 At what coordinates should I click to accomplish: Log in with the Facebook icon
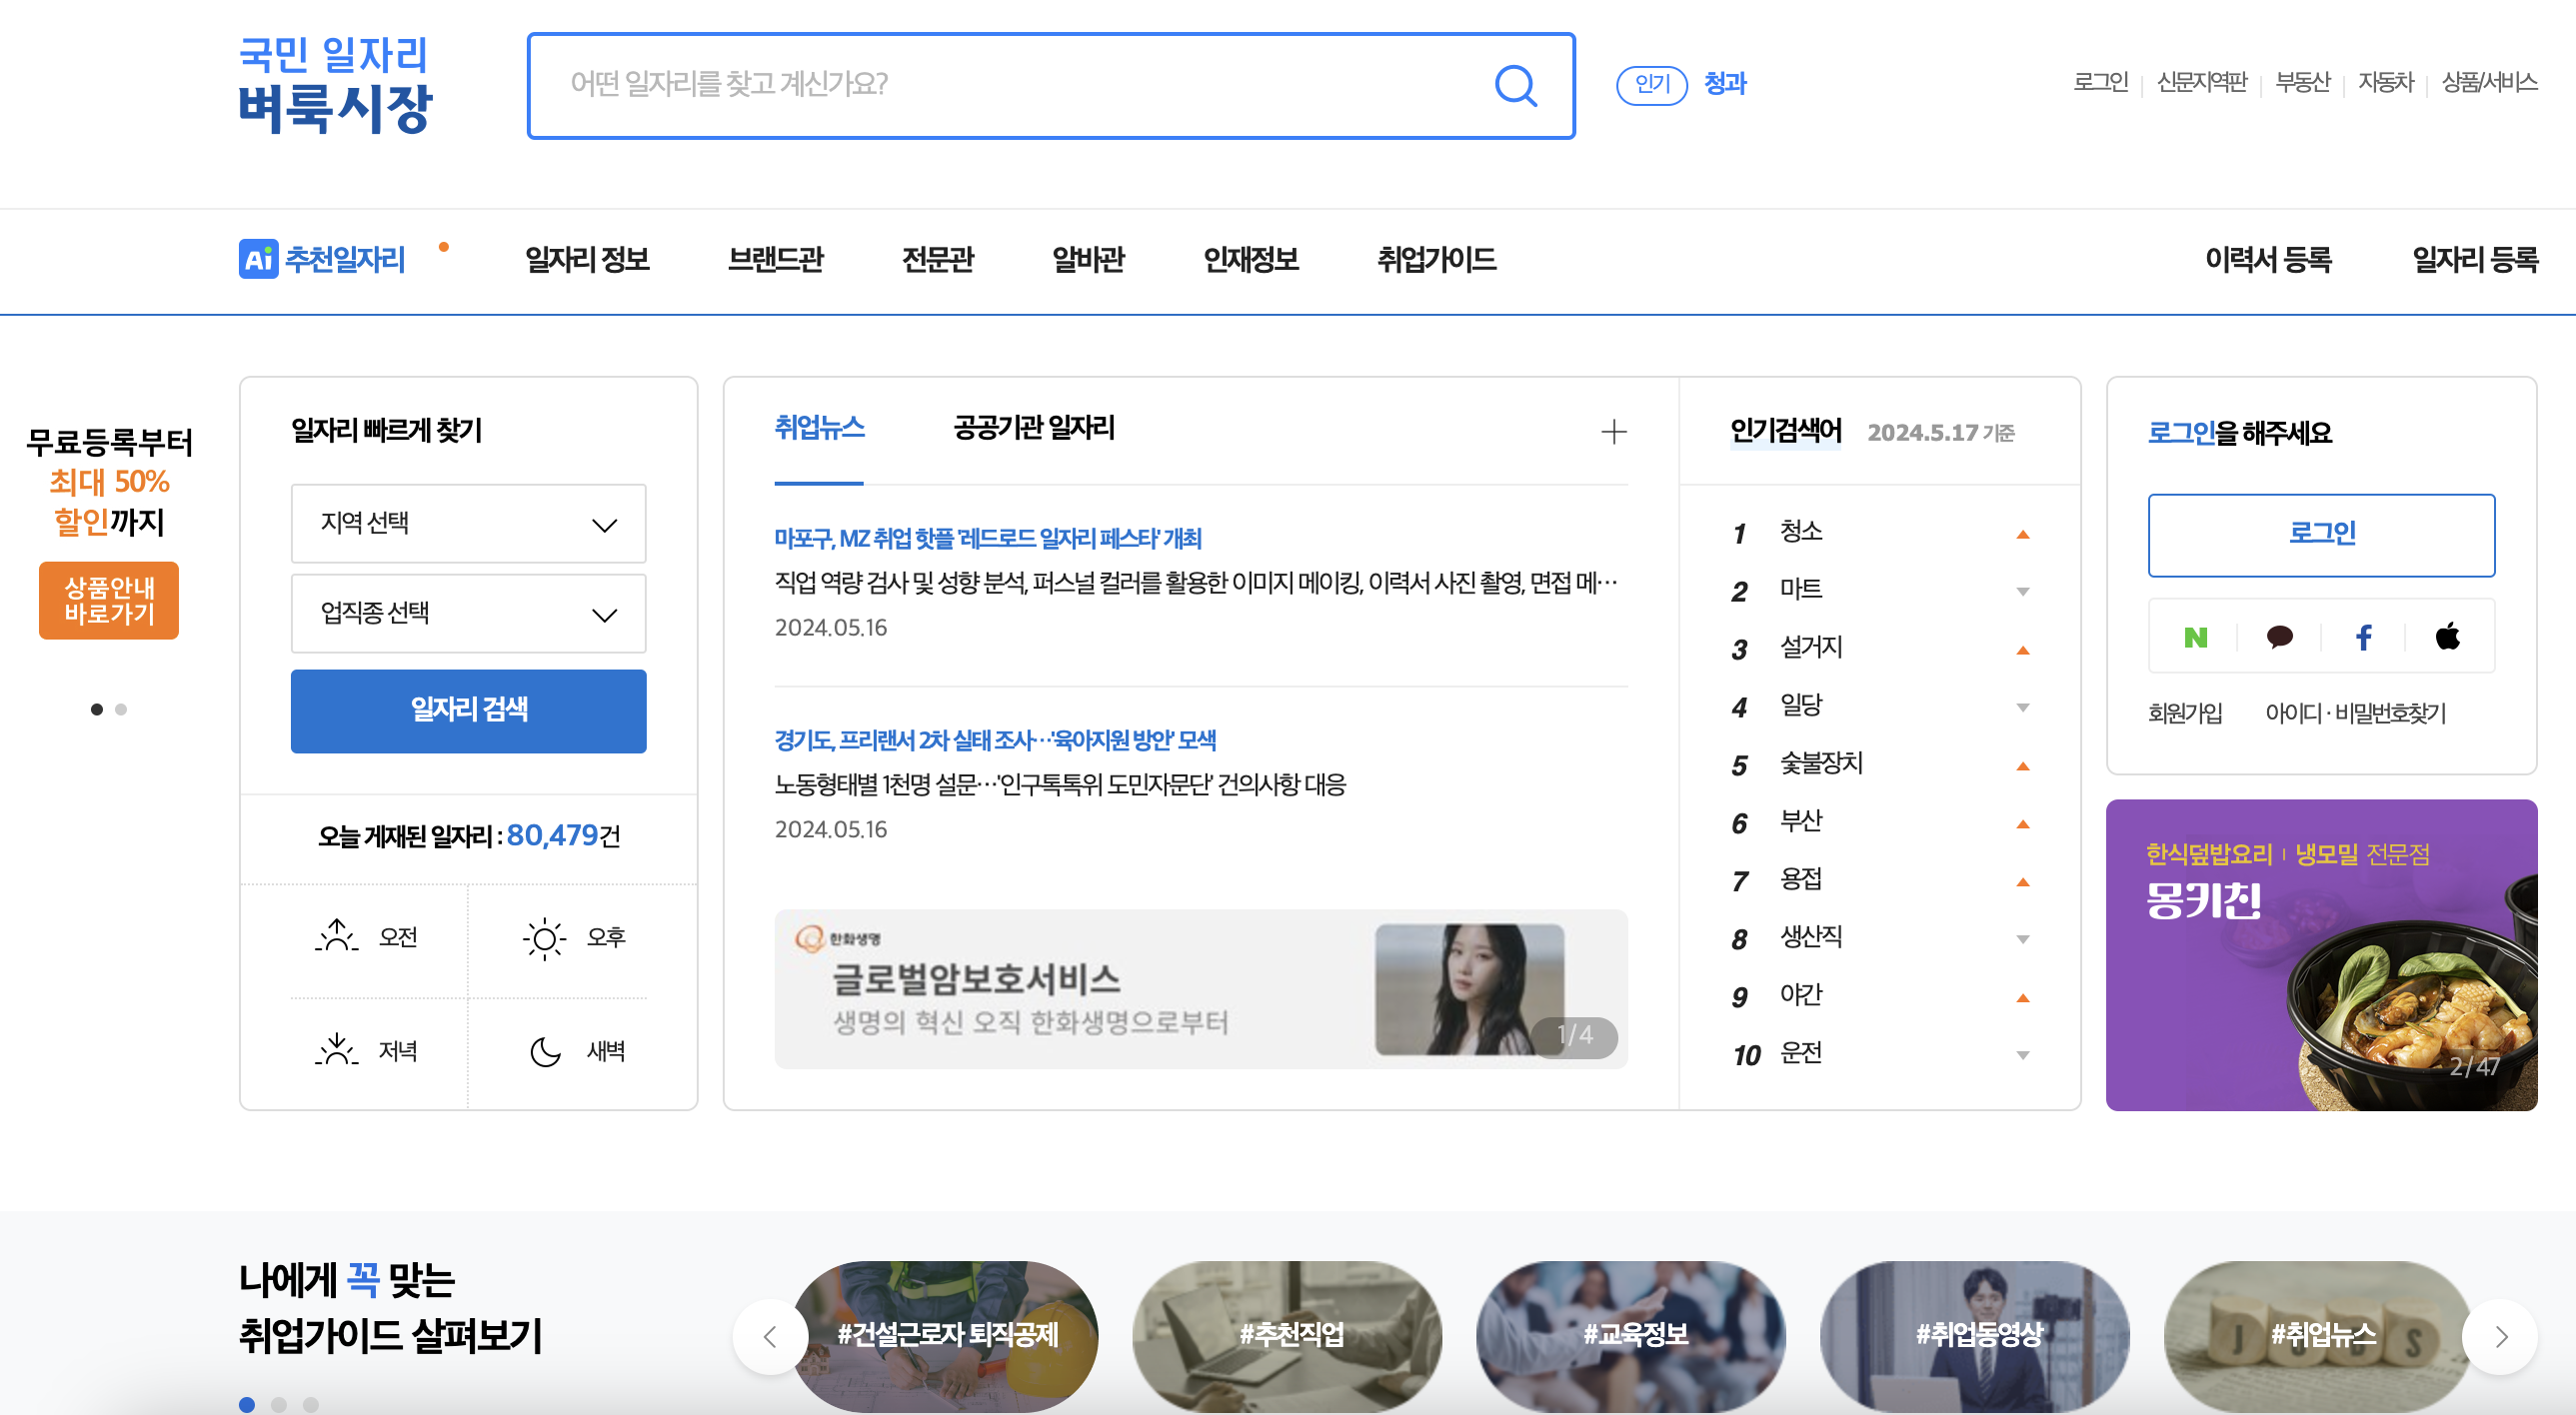tap(2363, 636)
